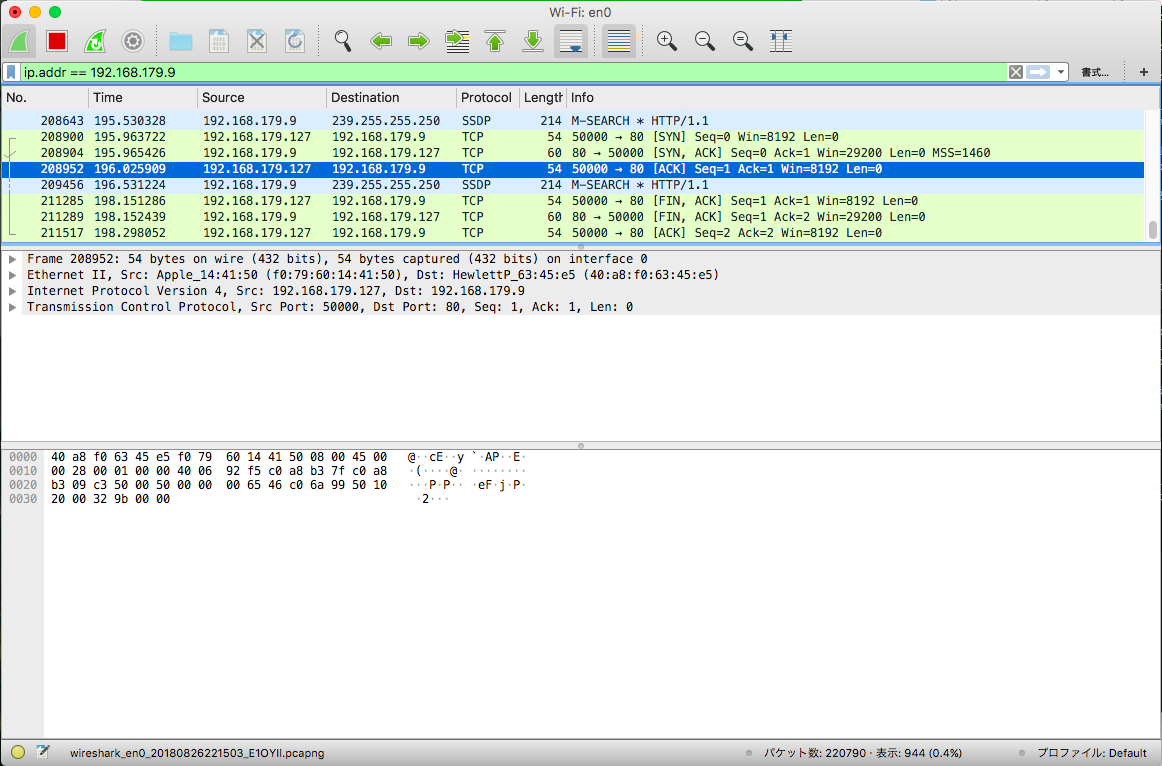1162x766 pixels.
Task: Start a new live capture
Action: [19, 41]
